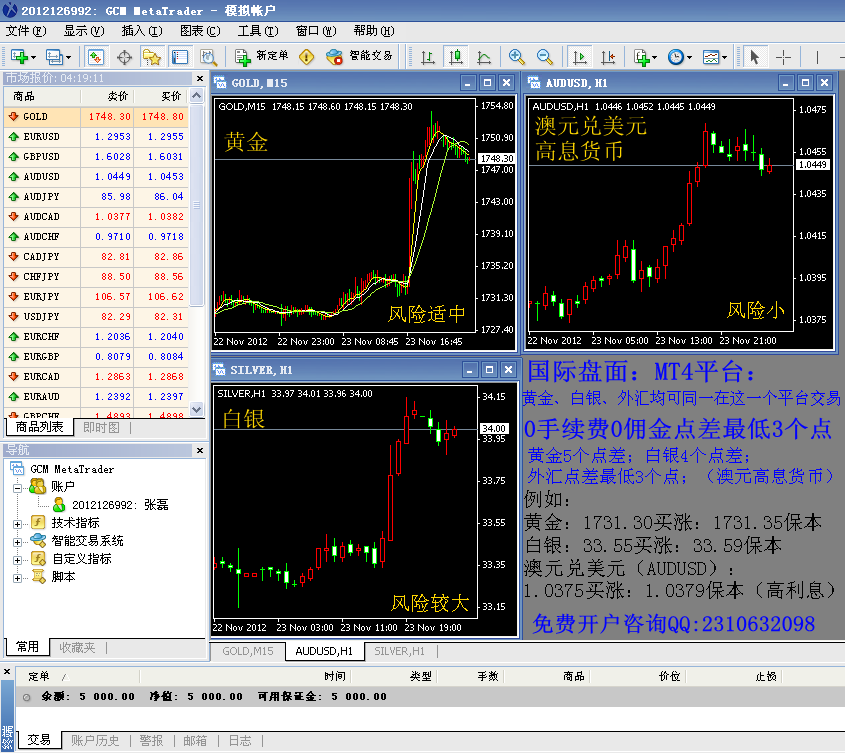Click the Zoom Out magnifier
Screen dimensions: 845x753
coord(545,57)
